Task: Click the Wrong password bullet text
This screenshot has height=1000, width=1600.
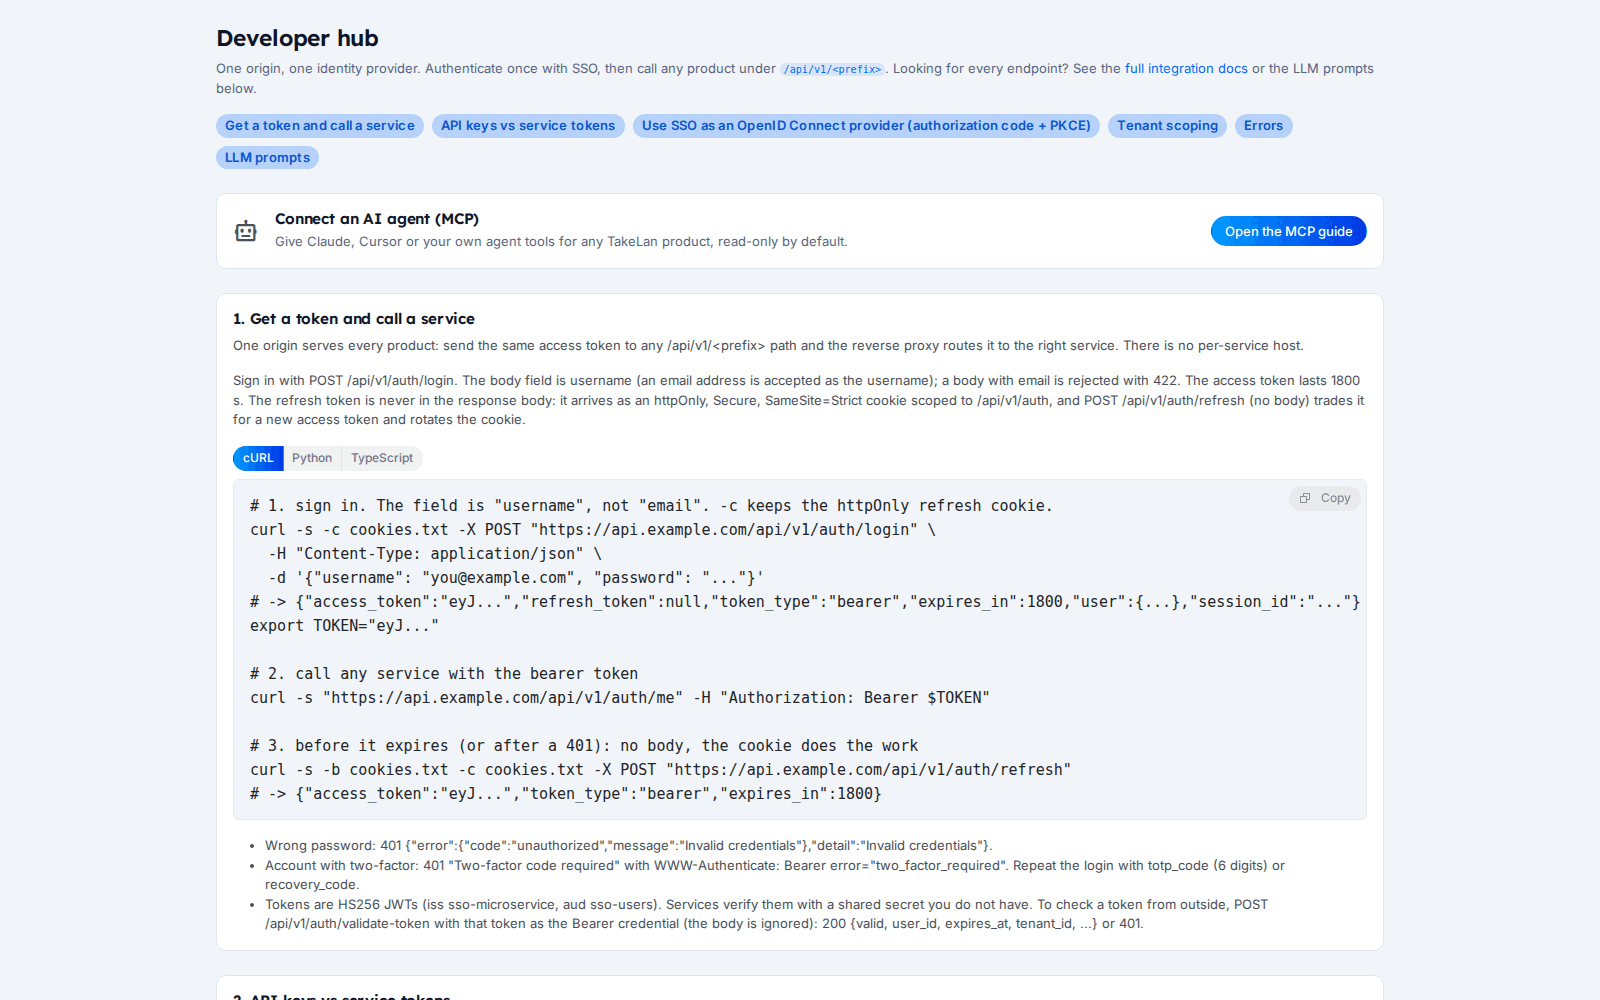Action: point(628,846)
